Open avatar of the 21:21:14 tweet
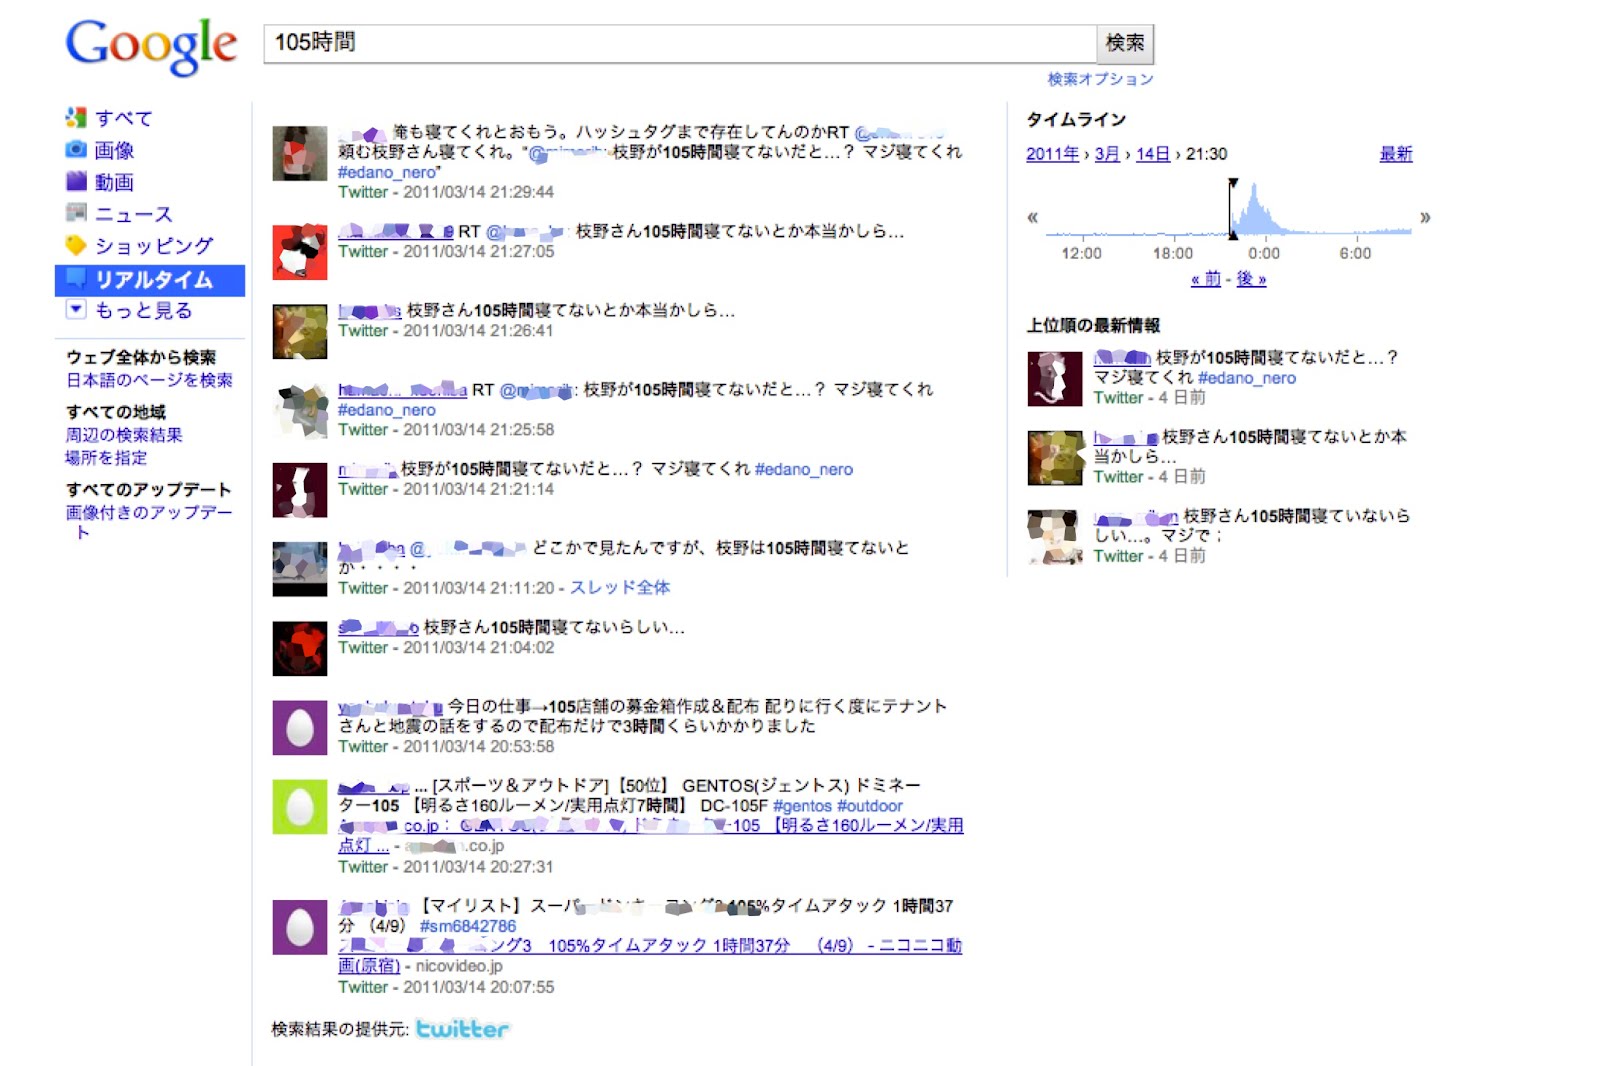The width and height of the screenshot is (1600, 1066). (x=300, y=490)
